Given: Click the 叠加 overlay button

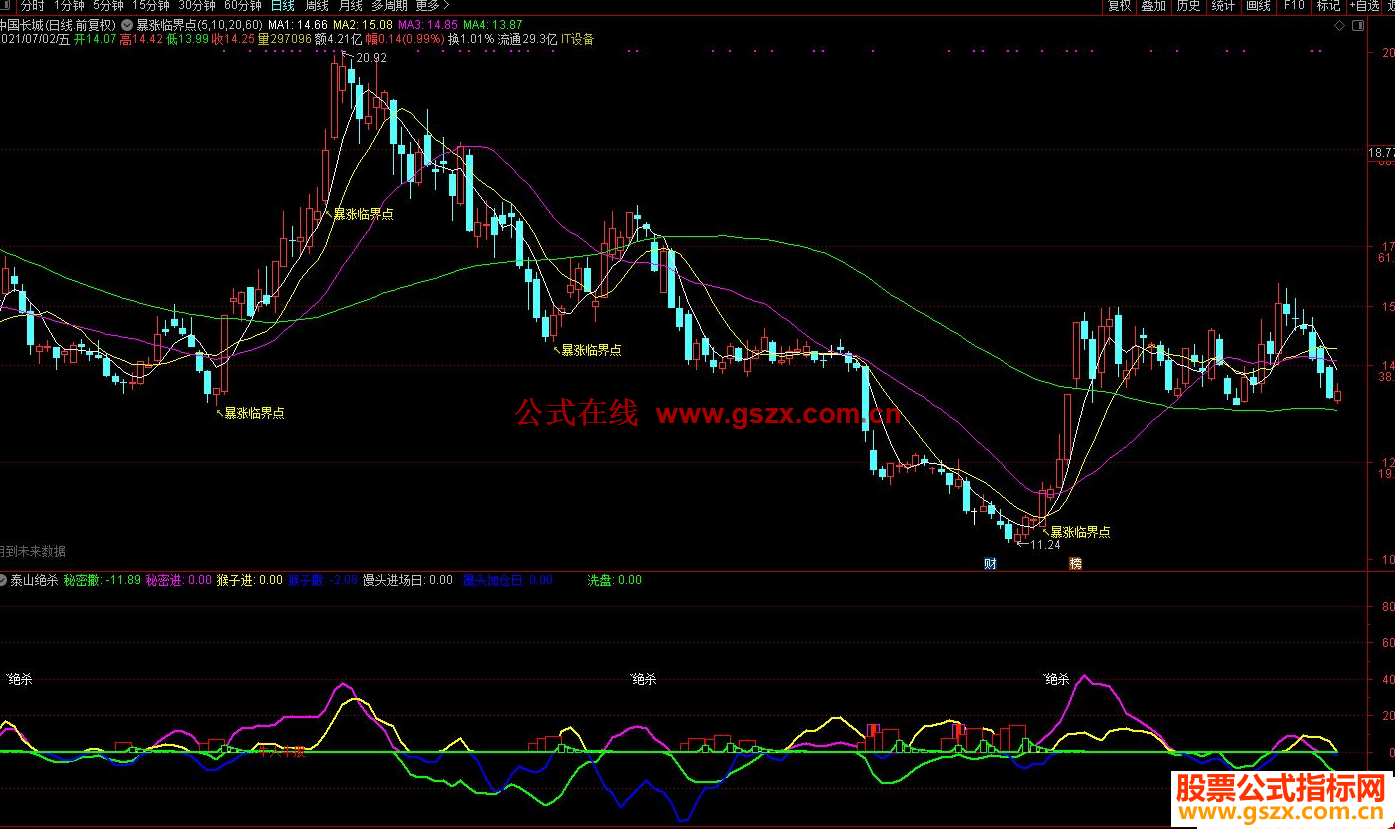Looking at the screenshot, I should click(x=1153, y=6).
